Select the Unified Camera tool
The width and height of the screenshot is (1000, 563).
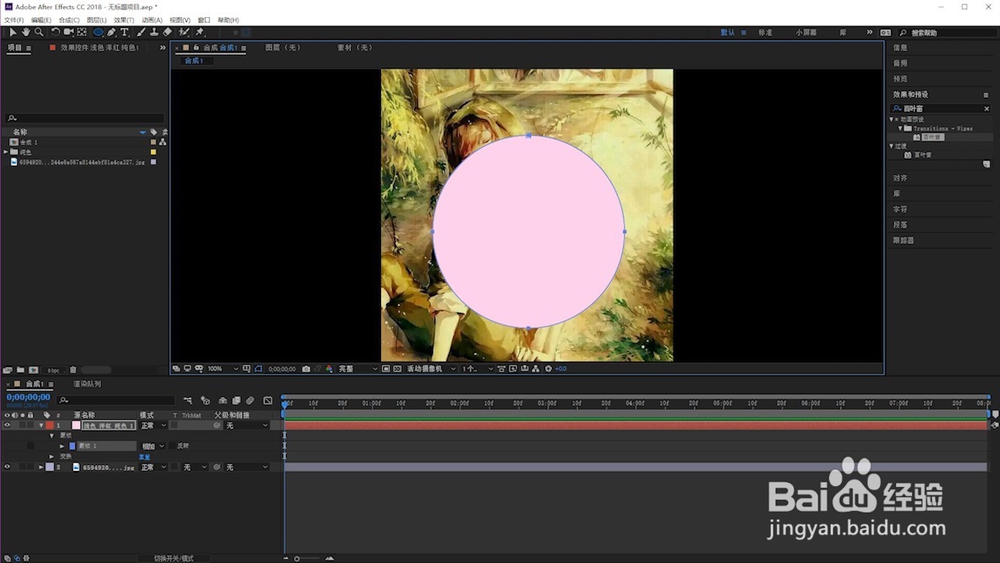[68, 32]
